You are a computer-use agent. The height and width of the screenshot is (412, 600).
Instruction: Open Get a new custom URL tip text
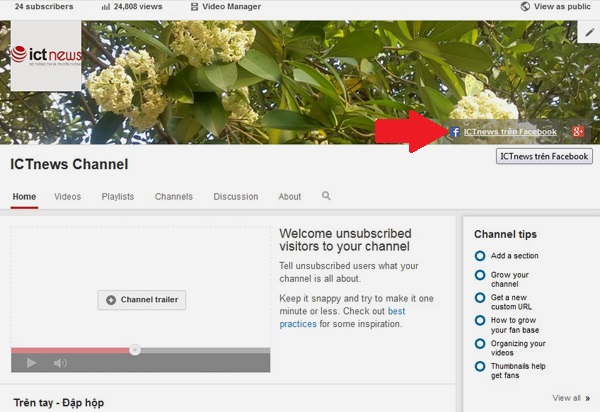point(512,302)
